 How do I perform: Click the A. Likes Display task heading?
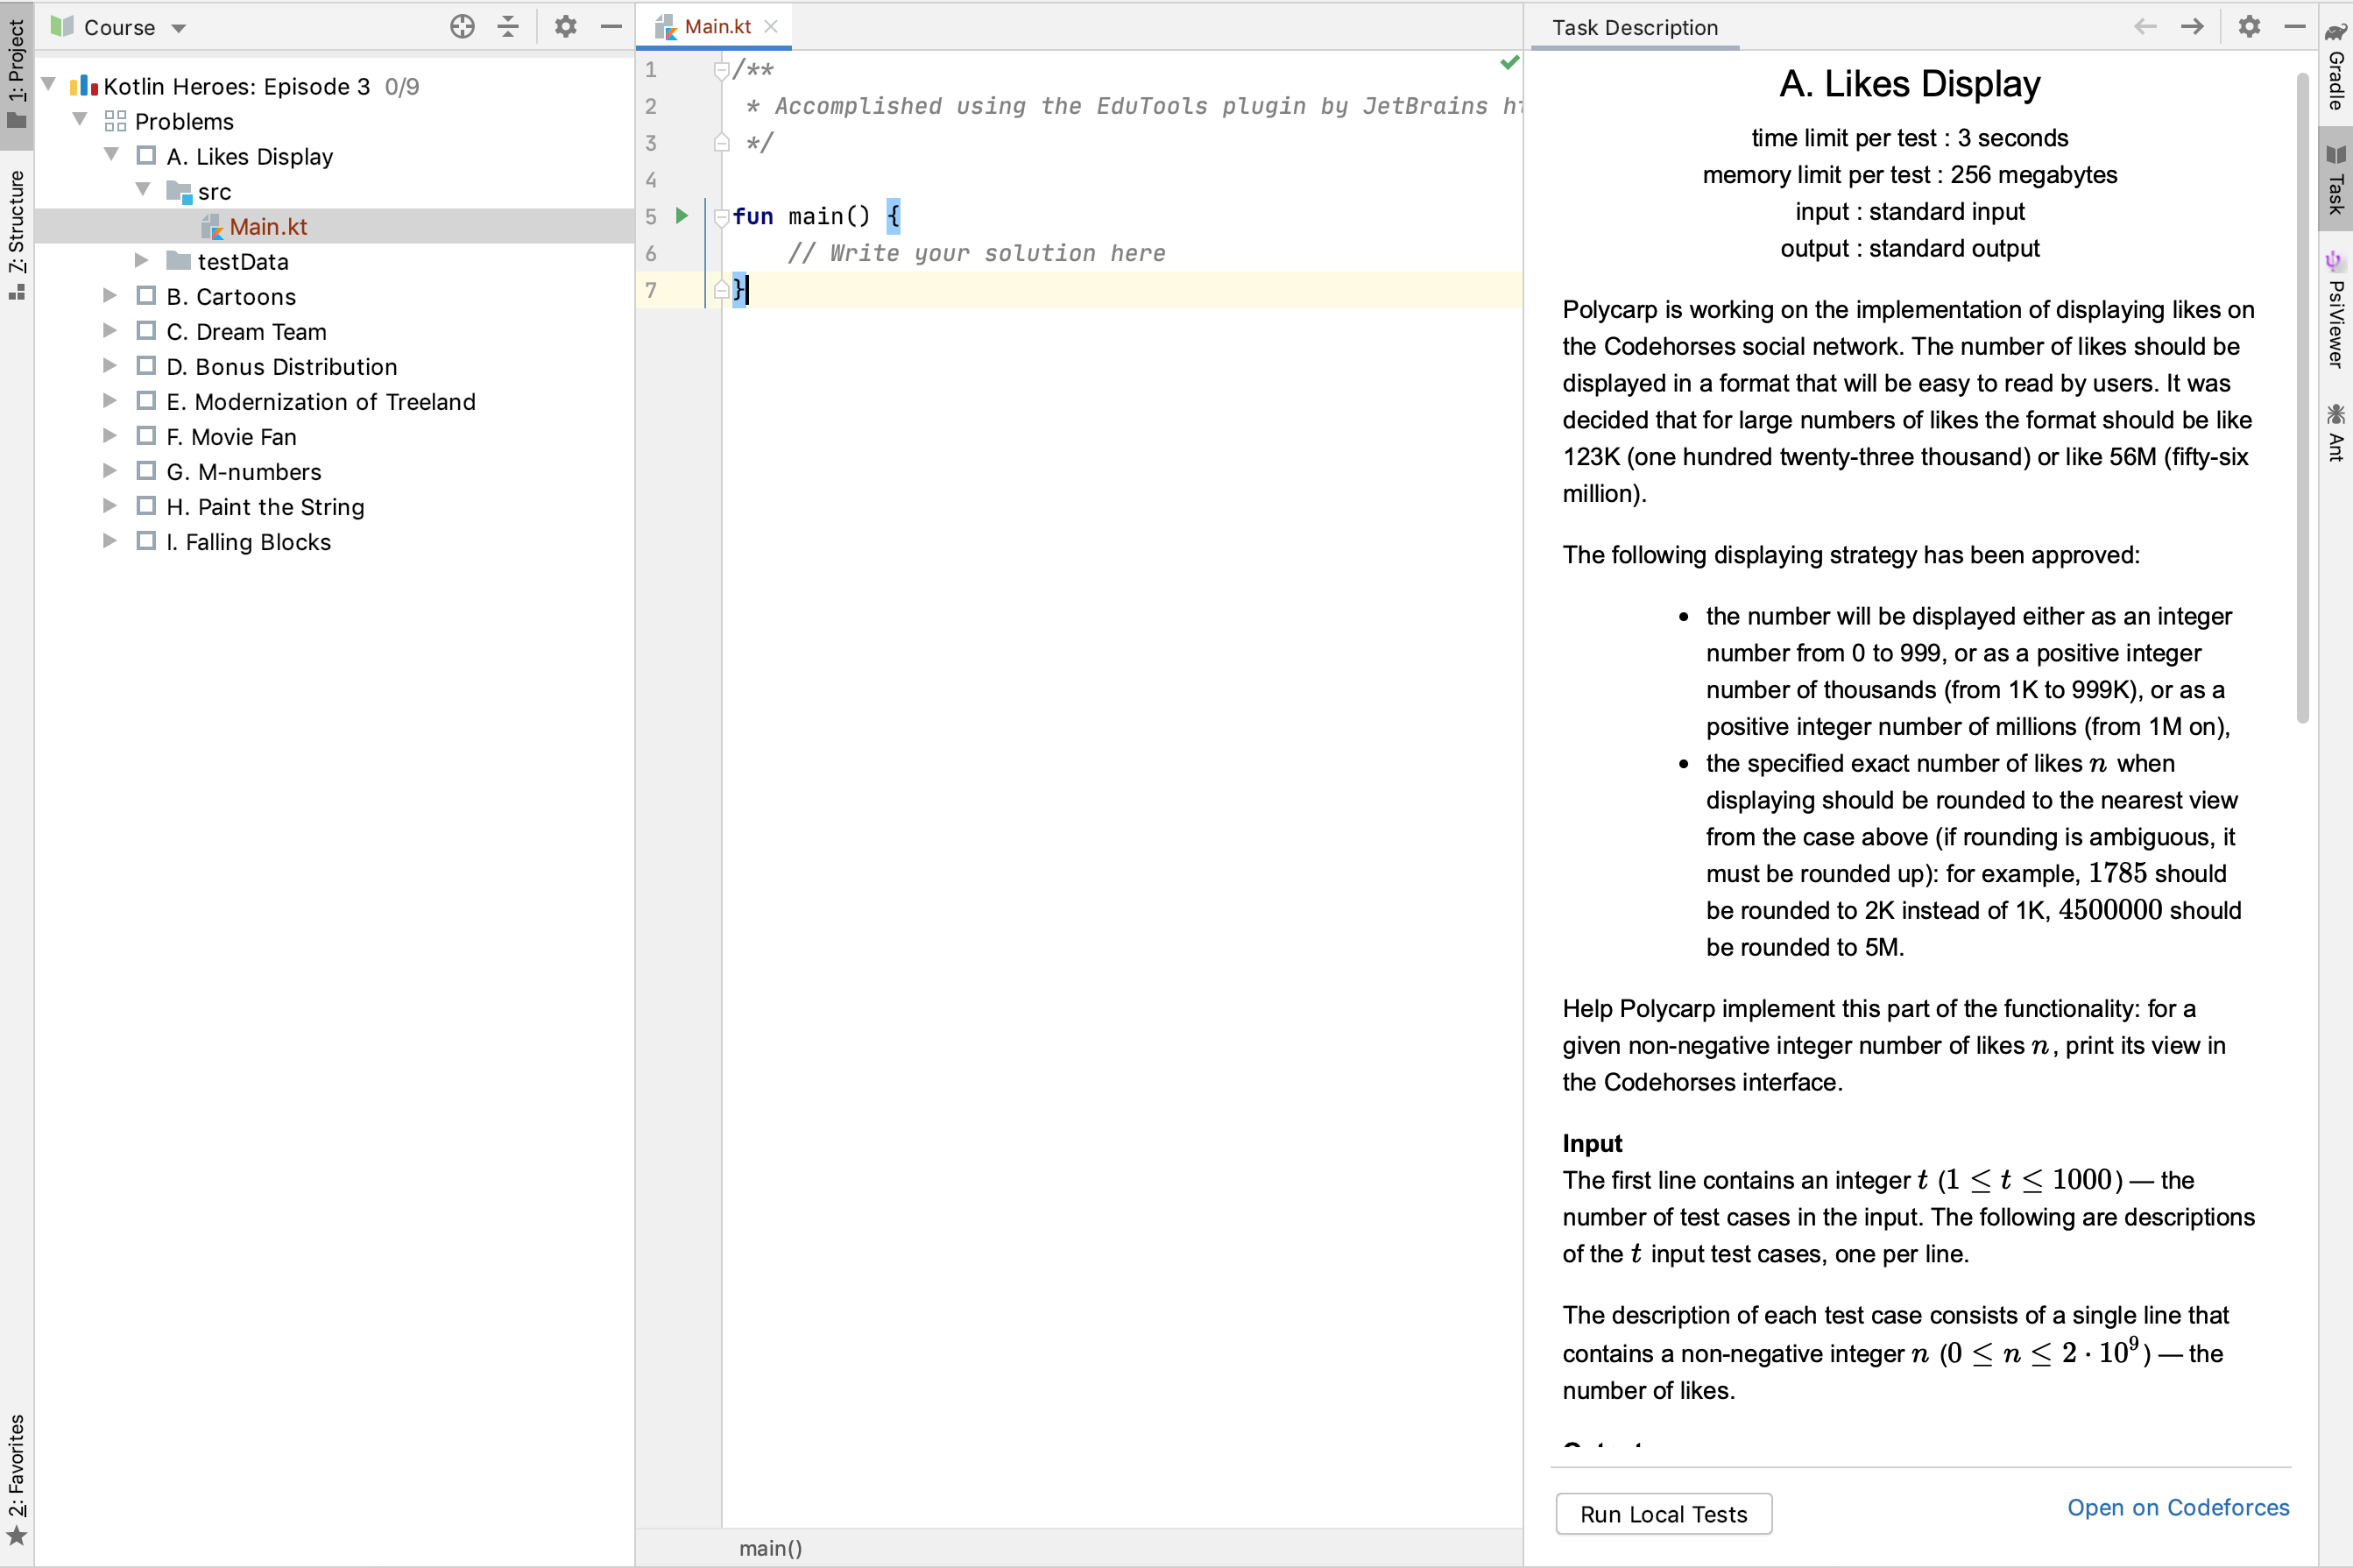coord(1909,85)
